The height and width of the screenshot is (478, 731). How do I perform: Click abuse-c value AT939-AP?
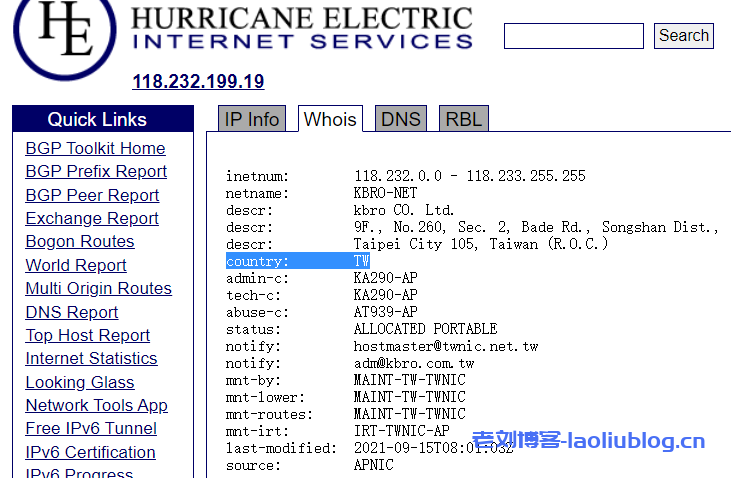coord(386,312)
